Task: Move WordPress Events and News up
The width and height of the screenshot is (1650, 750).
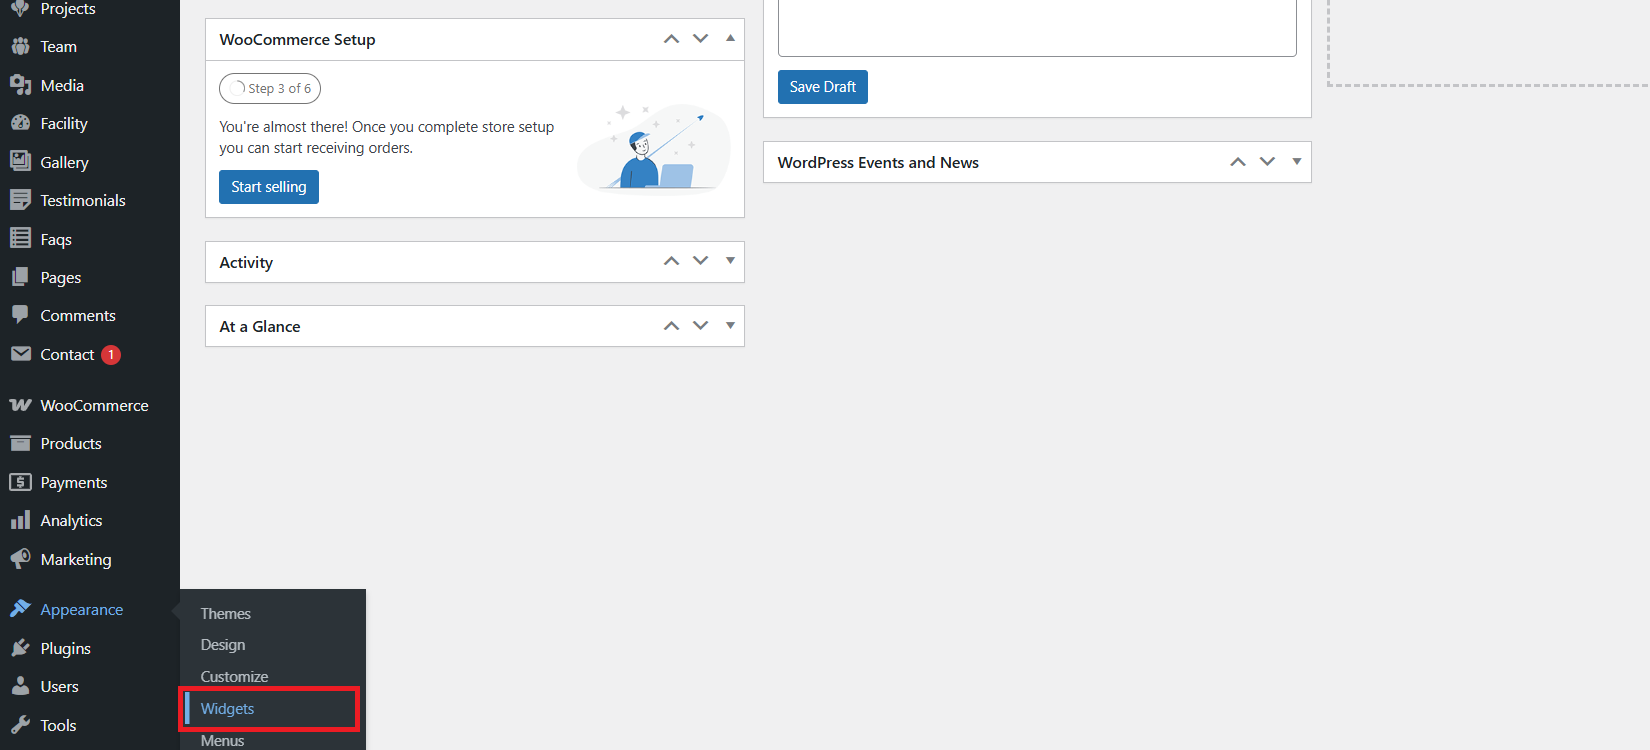Action: [1238, 161]
